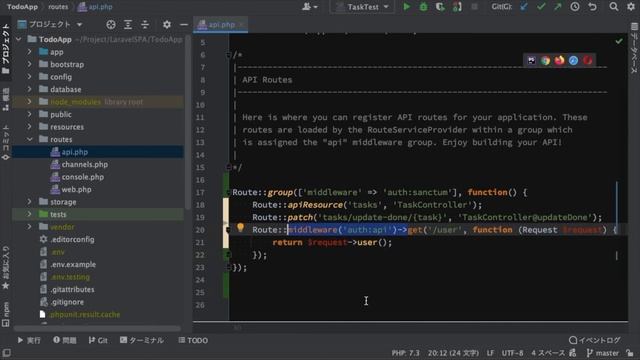This screenshot has height=360, width=640.
Task: Click the disabled stop button
Action: (474, 7)
